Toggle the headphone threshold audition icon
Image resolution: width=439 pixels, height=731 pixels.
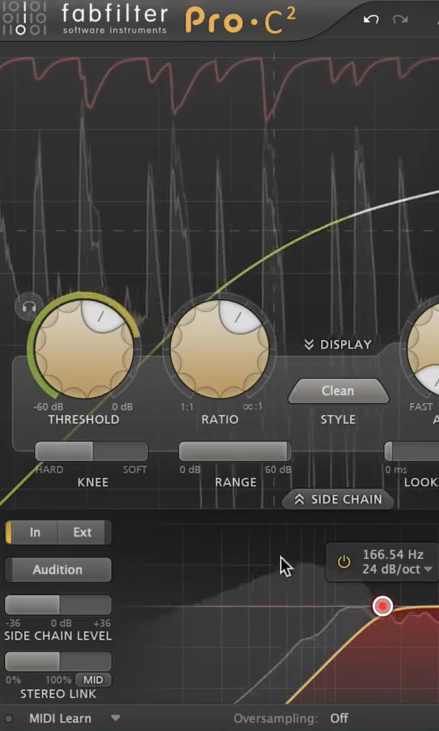29,307
